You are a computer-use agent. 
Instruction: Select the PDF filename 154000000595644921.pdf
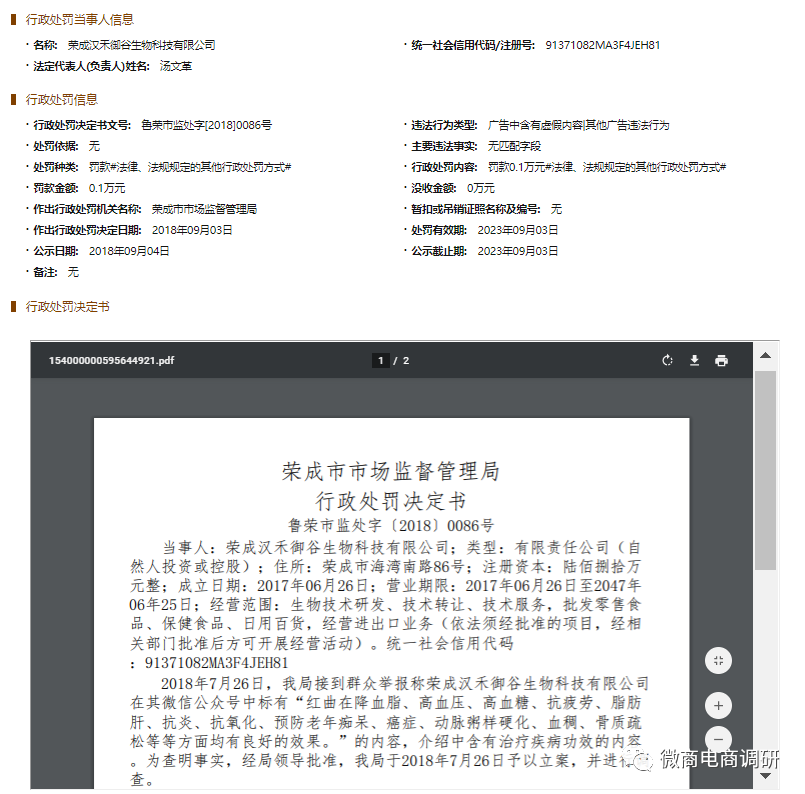[x=111, y=361]
